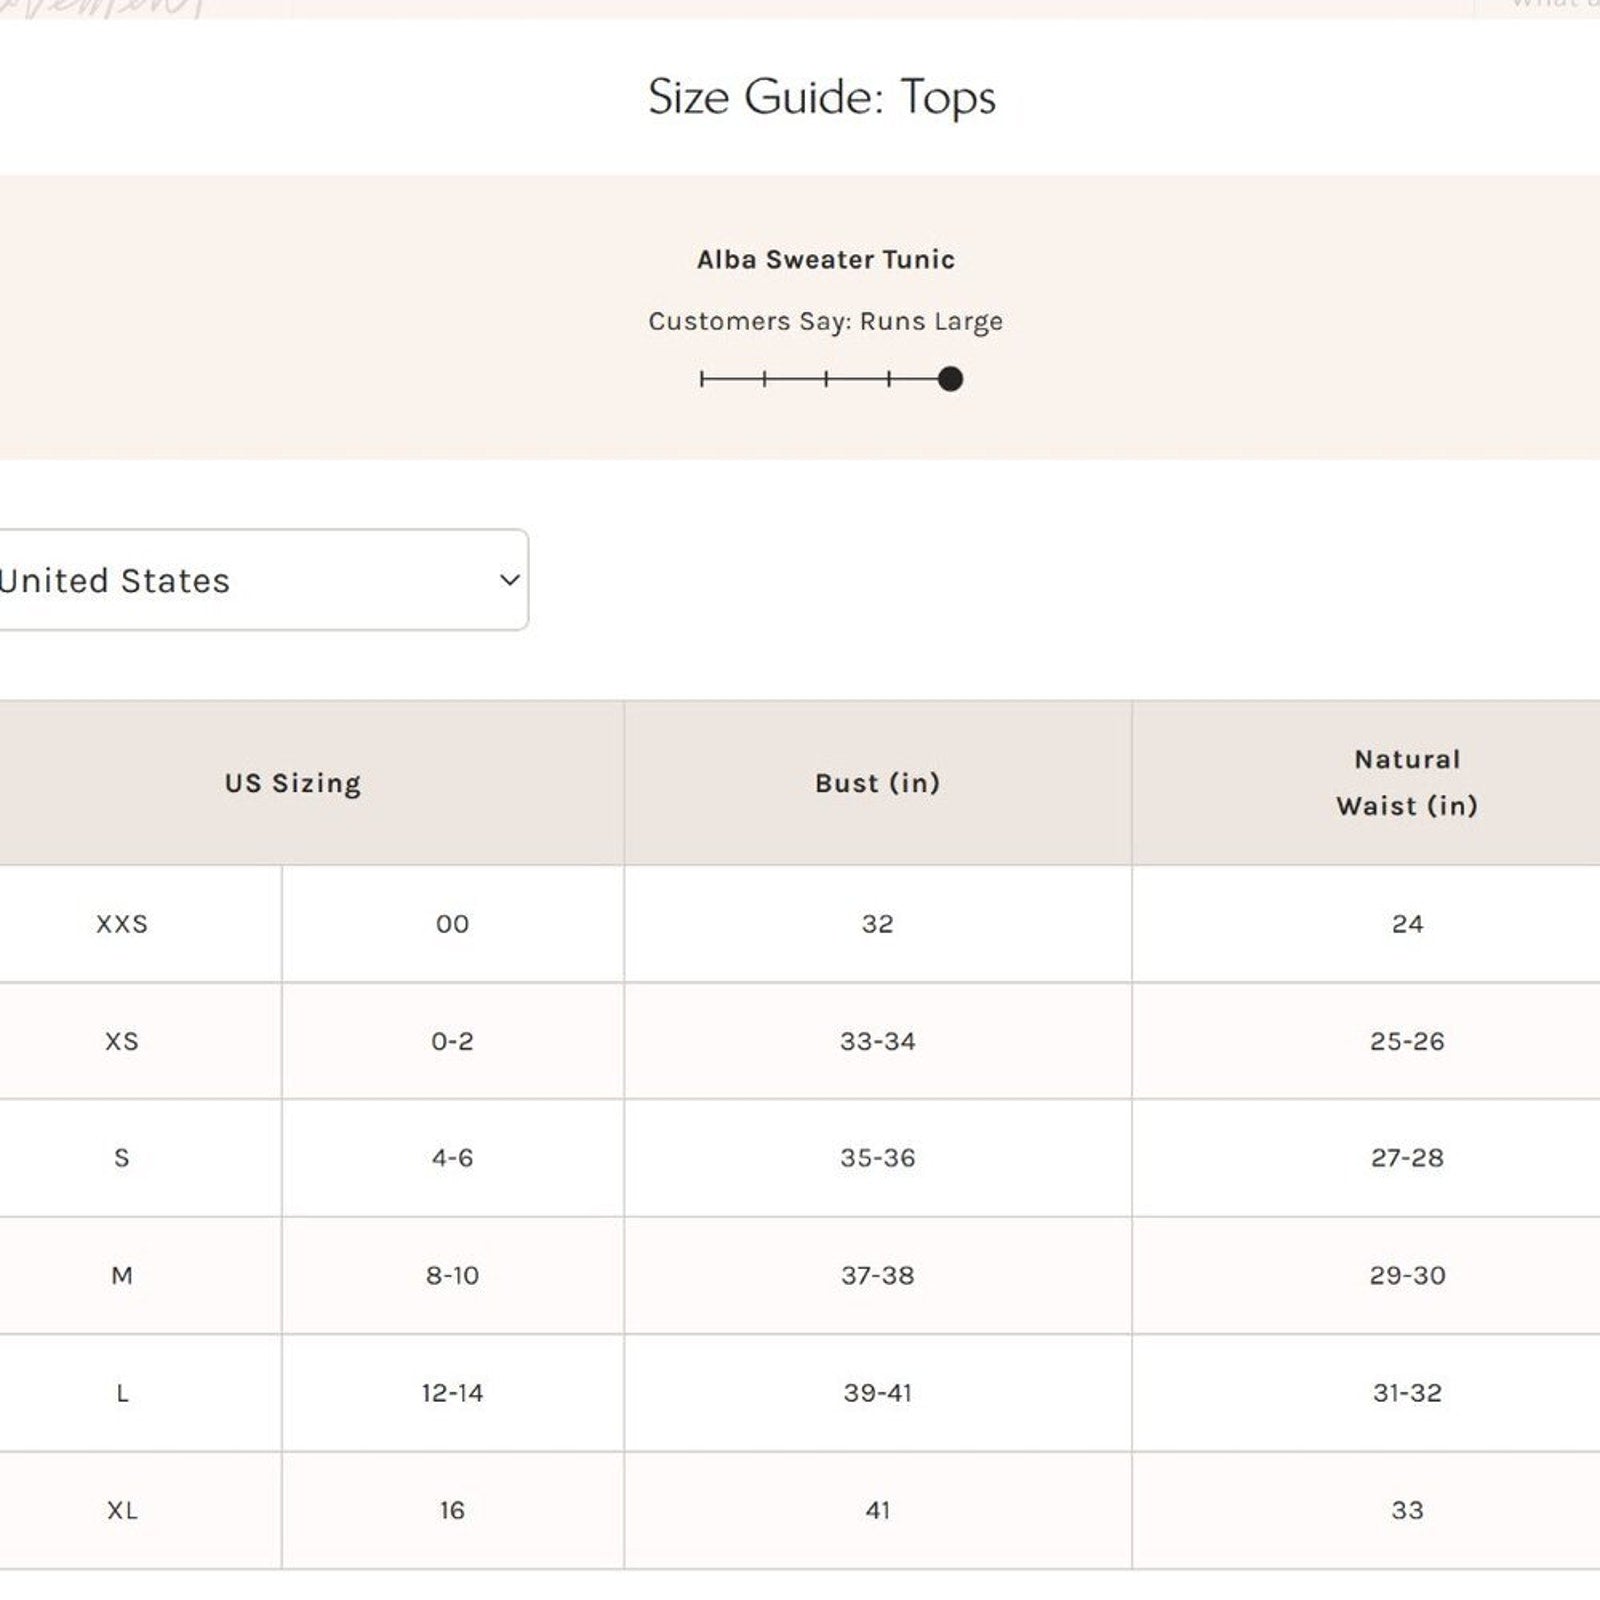Click the 39-41 bust measurement cell
1600x1600 pixels.
877,1393
